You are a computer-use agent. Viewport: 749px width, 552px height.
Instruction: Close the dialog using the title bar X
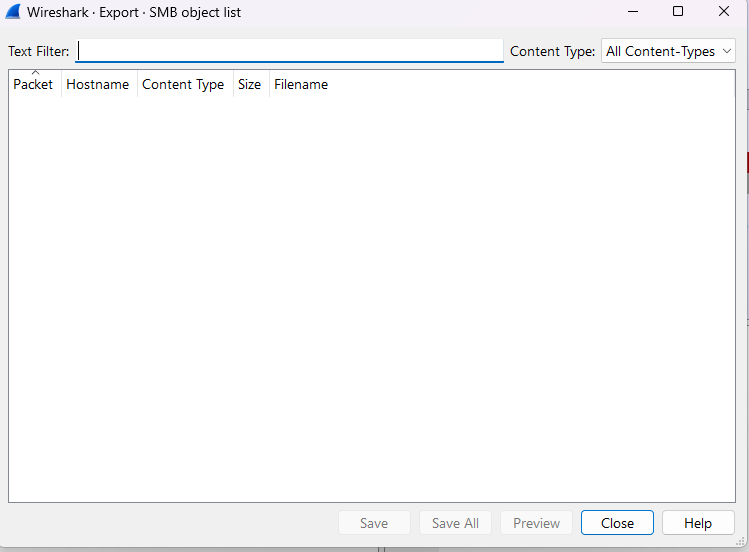724,11
